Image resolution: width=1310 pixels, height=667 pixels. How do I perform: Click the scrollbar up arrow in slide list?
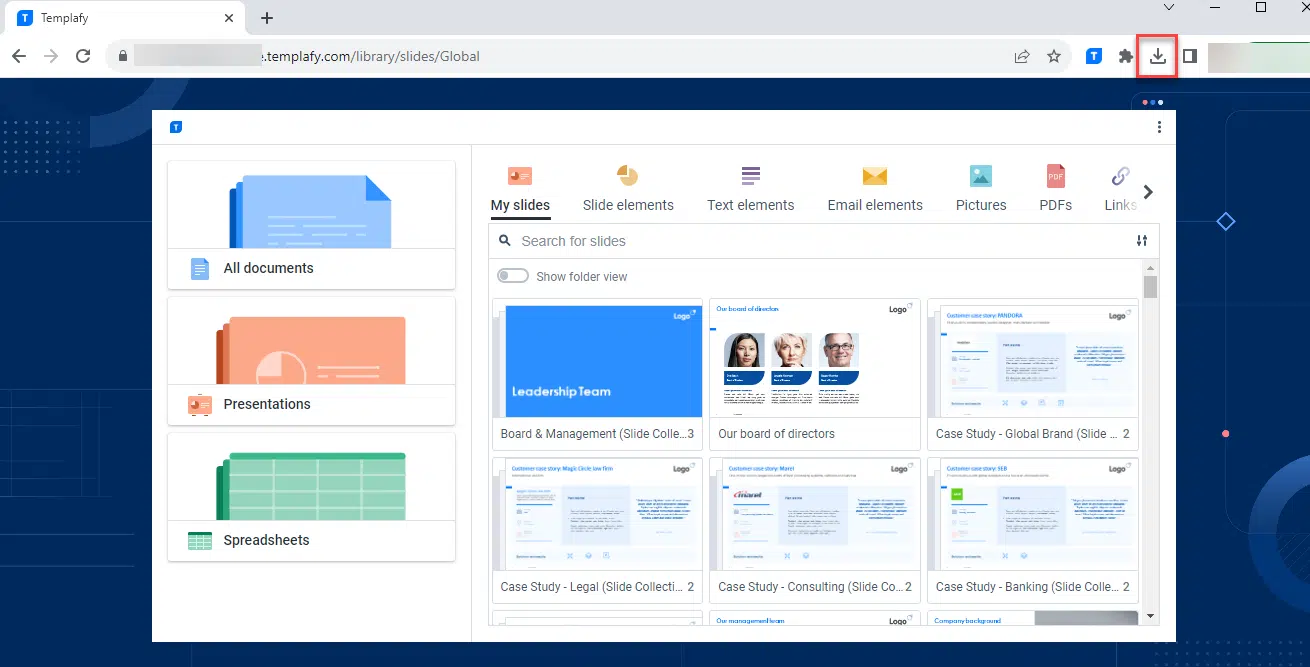point(1151,268)
